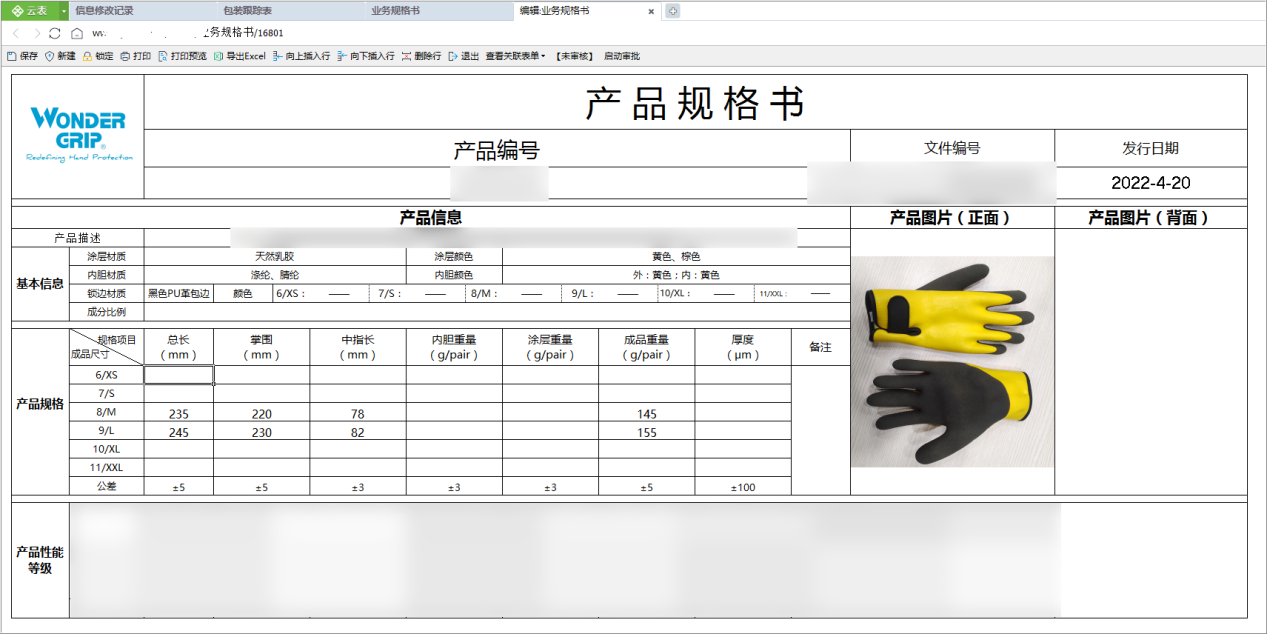Add a new tab with the plus icon
This screenshot has height=634, width=1267.
672,10
